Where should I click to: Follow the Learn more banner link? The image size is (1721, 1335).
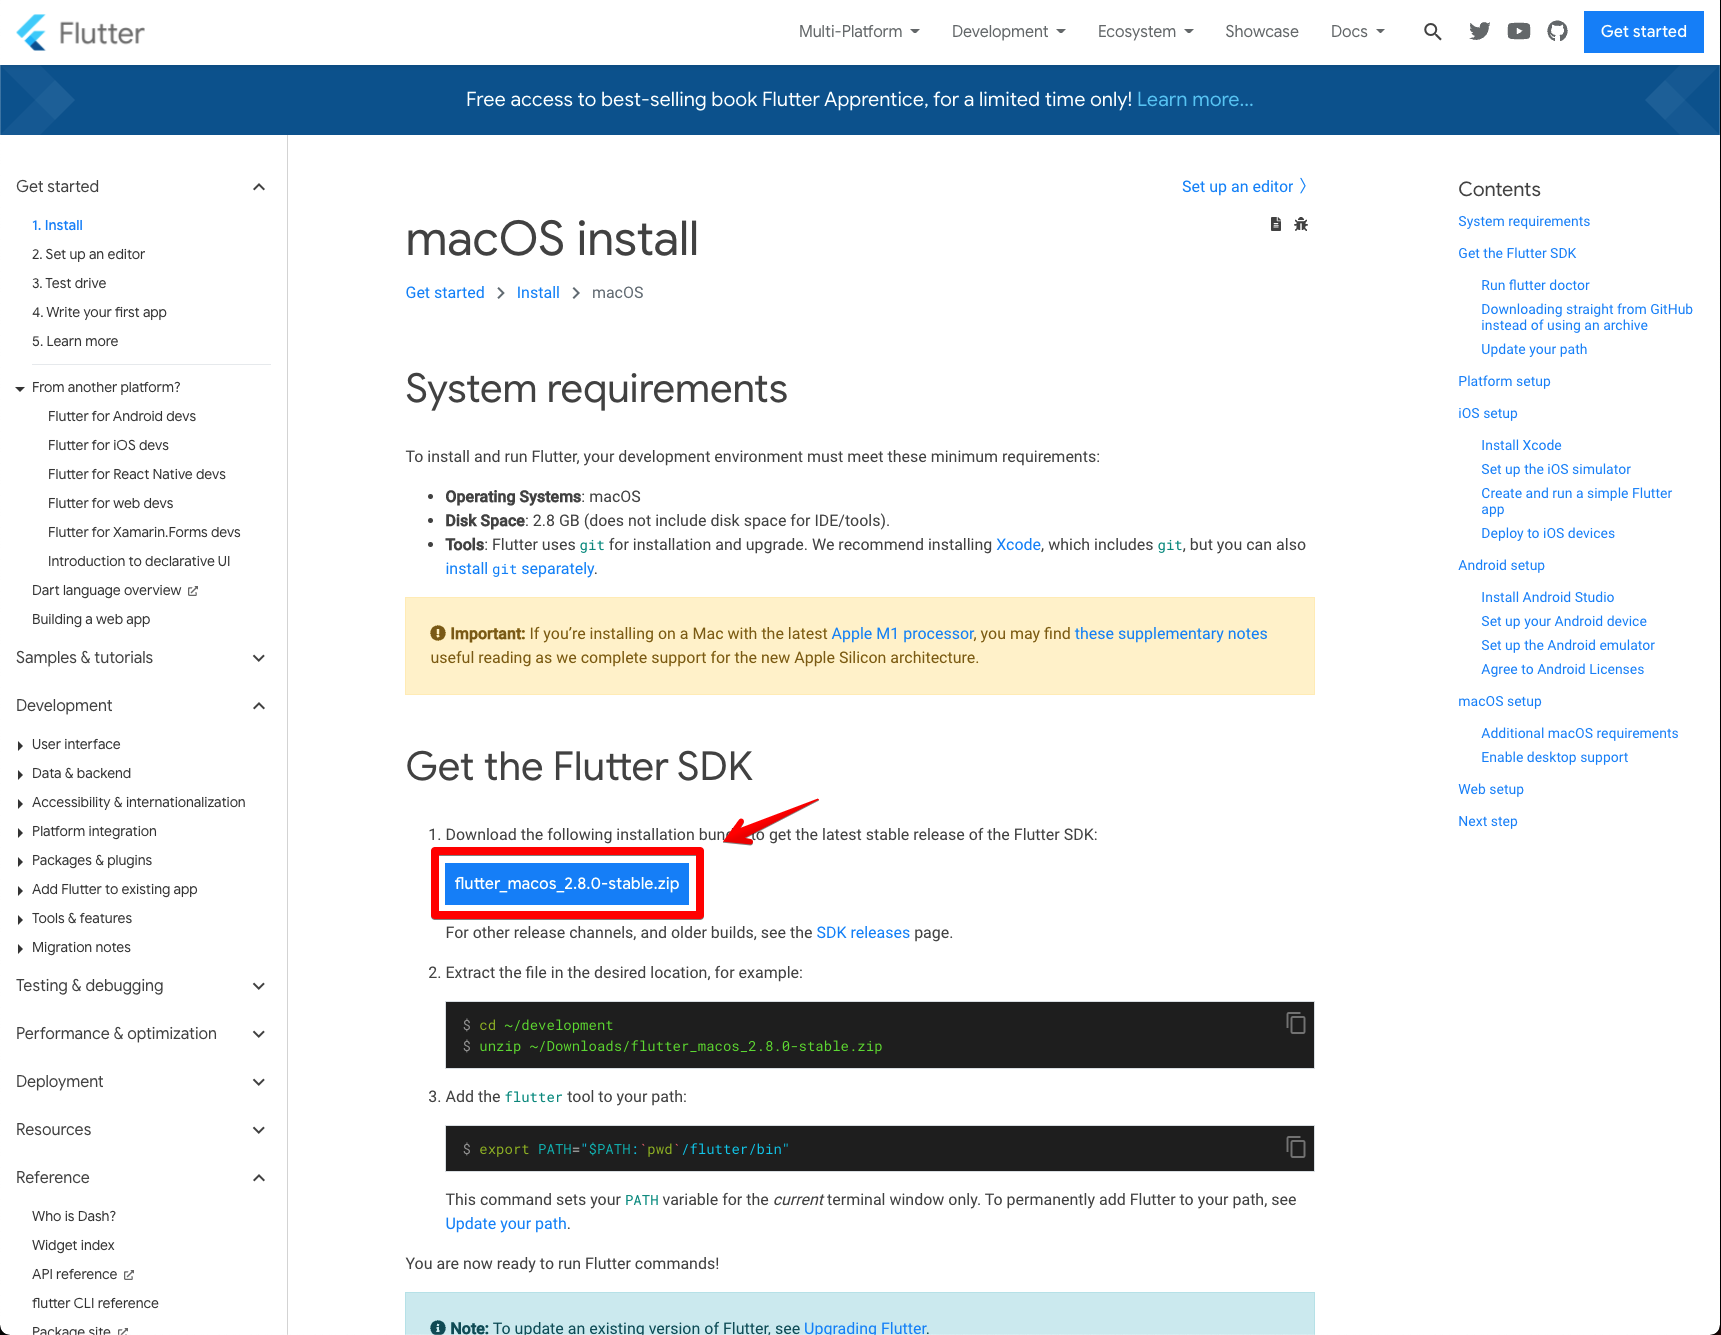click(x=1195, y=100)
